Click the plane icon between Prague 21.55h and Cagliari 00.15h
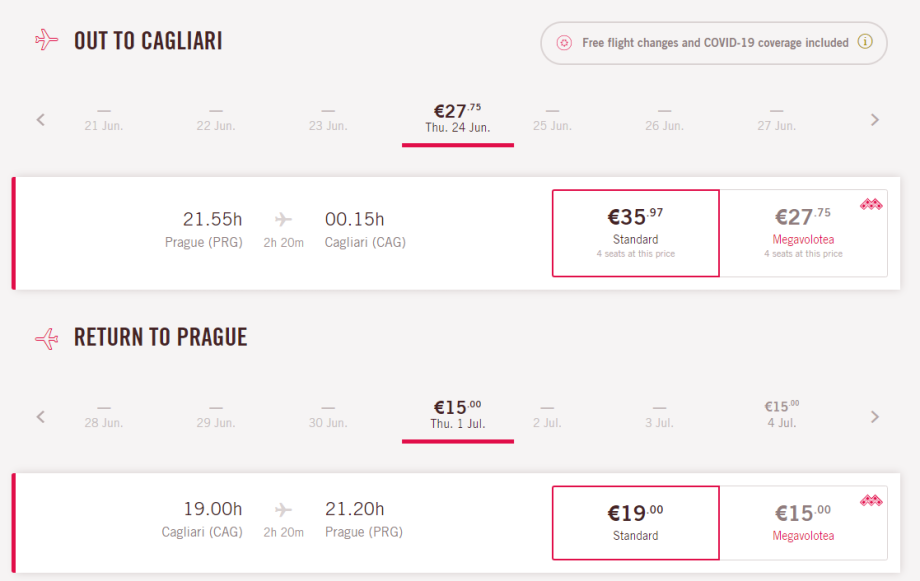This screenshot has width=920, height=581. pyautogui.click(x=284, y=219)
